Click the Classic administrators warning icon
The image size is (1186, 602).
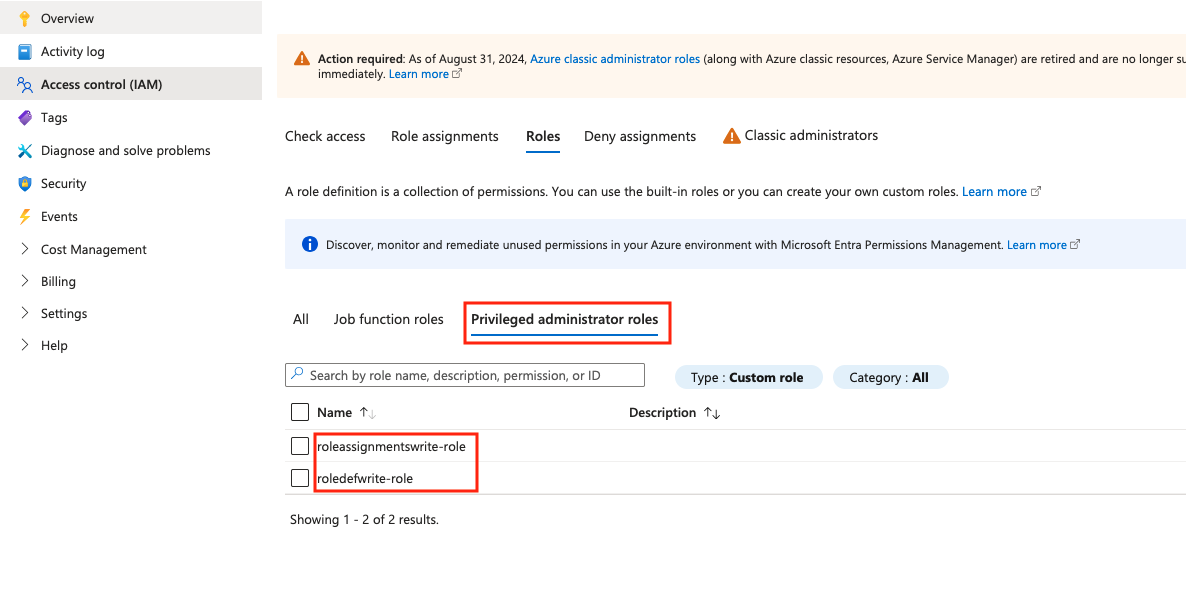tap(731, 136)
